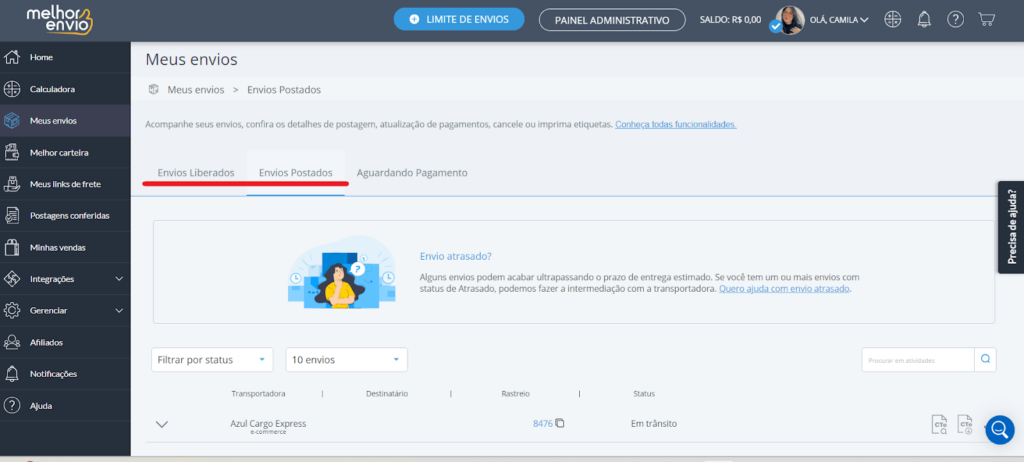
Task: Click the user profile avatar
Action: 789,20
